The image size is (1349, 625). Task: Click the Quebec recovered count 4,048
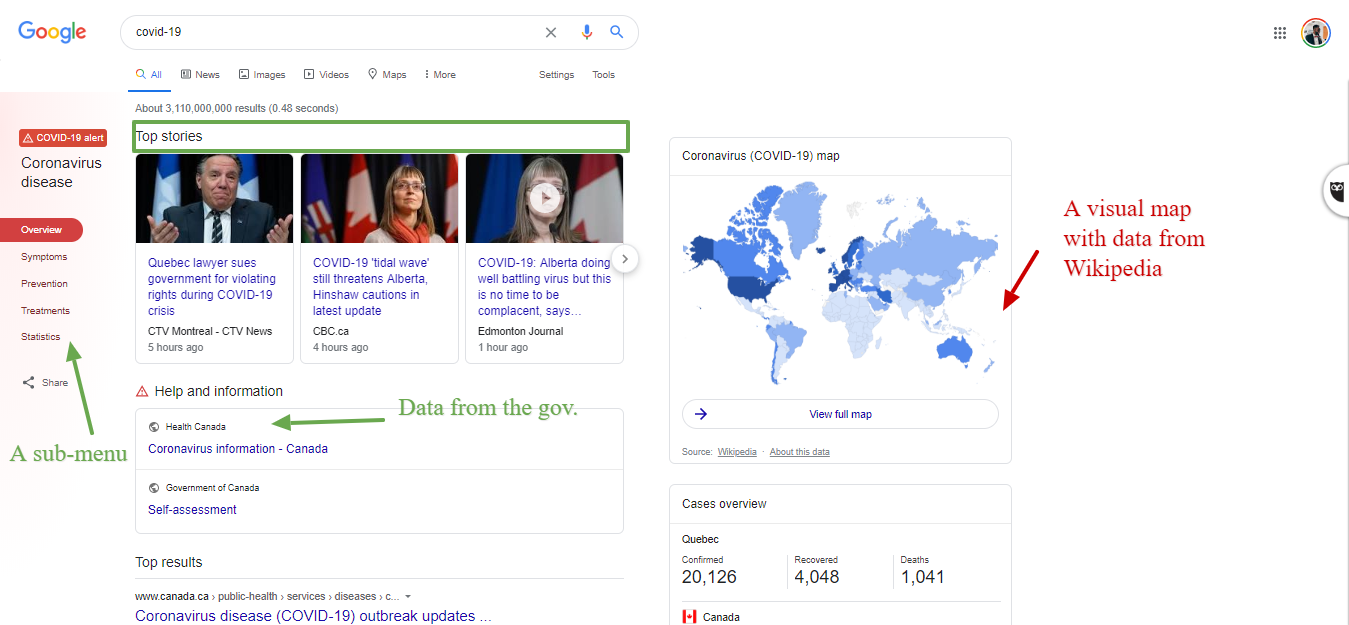(817, 577)
